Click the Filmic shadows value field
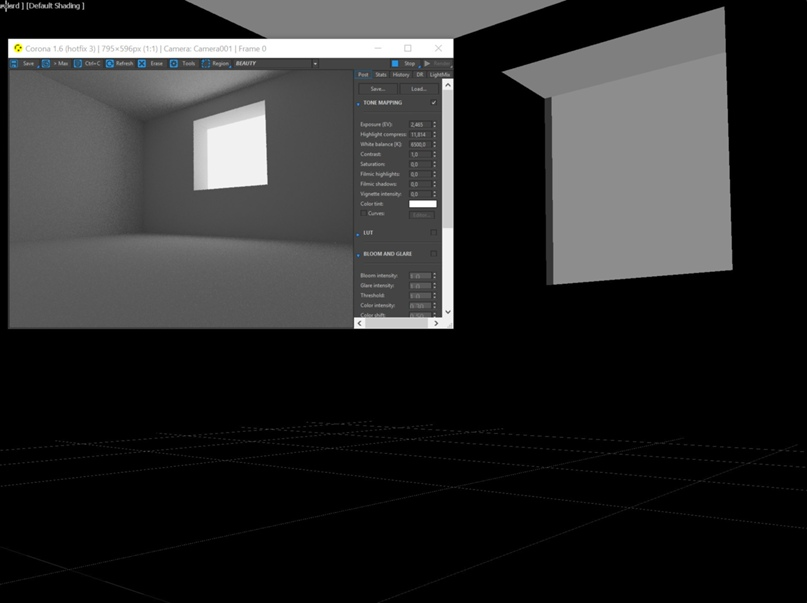The height and width of the screenshot is (603, 807). 420,184
